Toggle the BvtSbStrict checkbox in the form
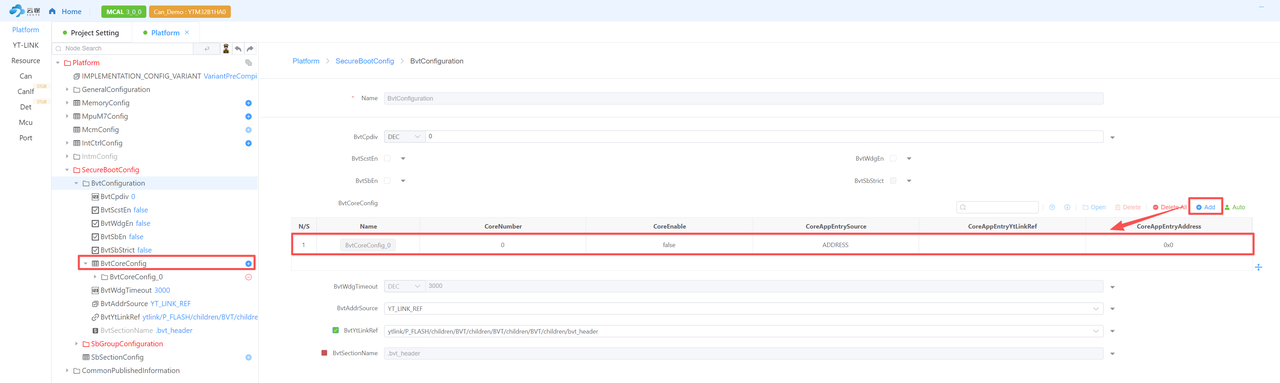1280x383 pixels. (x=893, y=181)
